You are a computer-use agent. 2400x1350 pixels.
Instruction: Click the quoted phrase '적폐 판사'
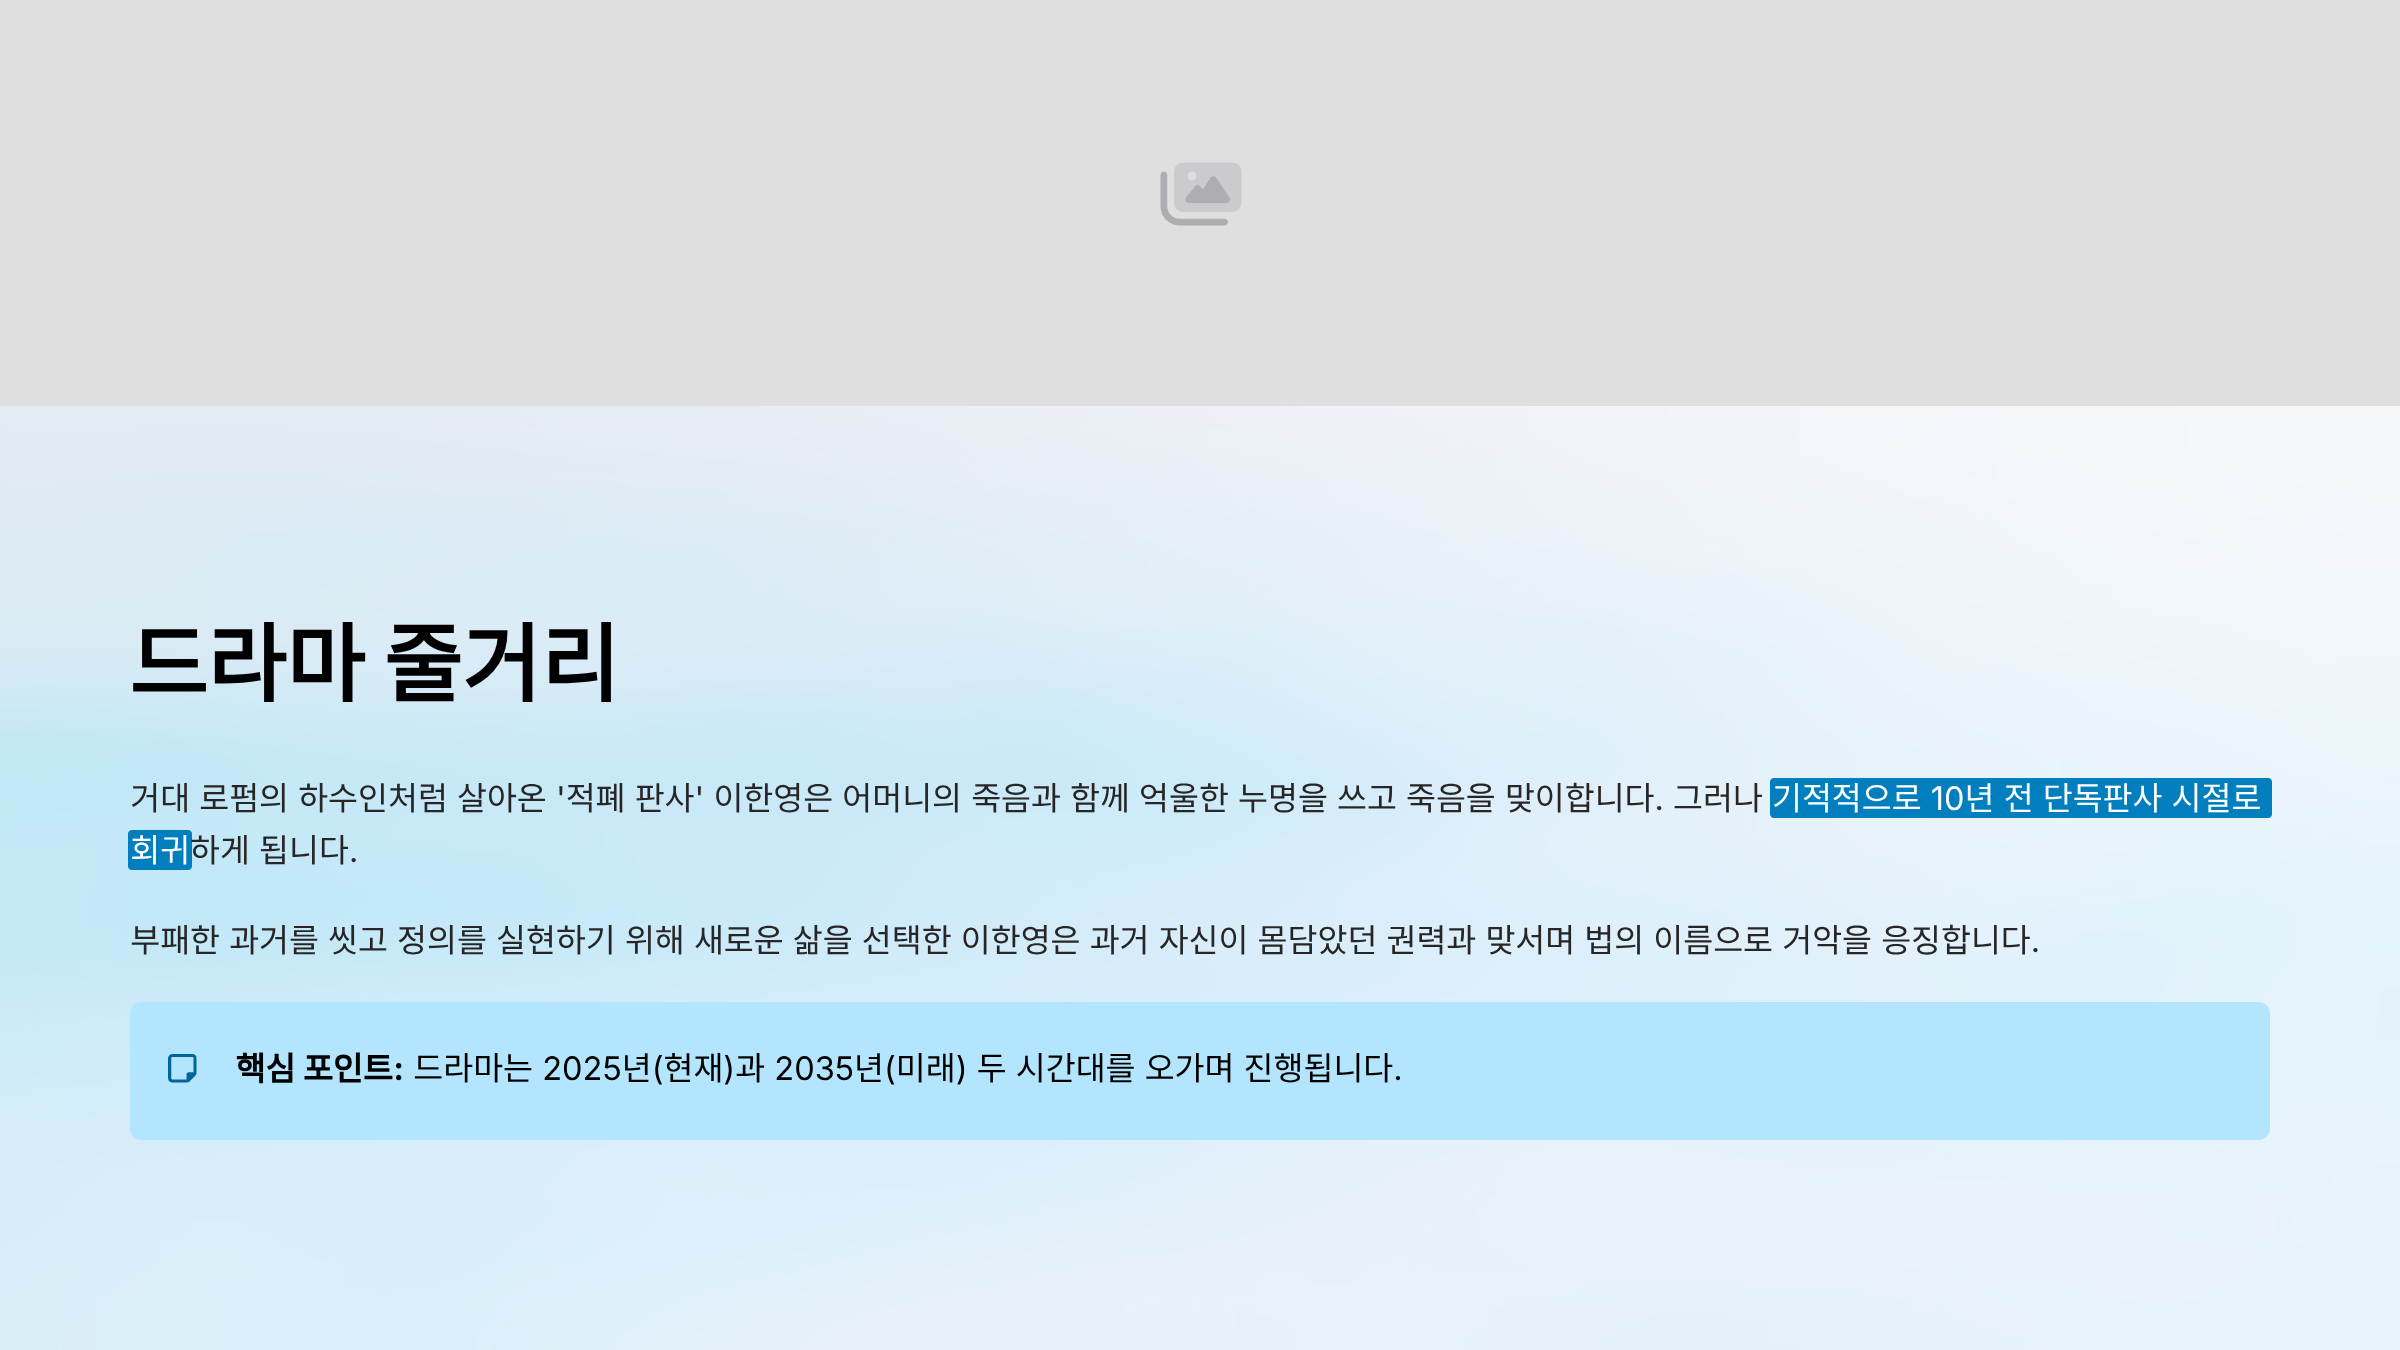pos(630,798)
